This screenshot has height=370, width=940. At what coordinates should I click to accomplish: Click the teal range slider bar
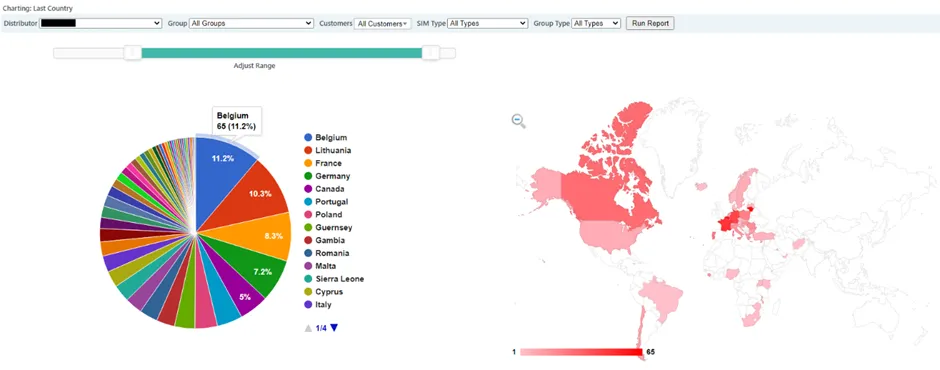282,53
